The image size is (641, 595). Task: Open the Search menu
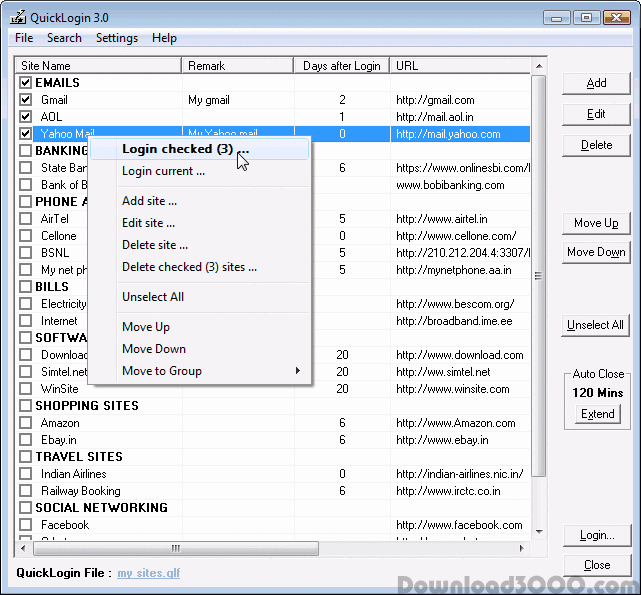64,38
